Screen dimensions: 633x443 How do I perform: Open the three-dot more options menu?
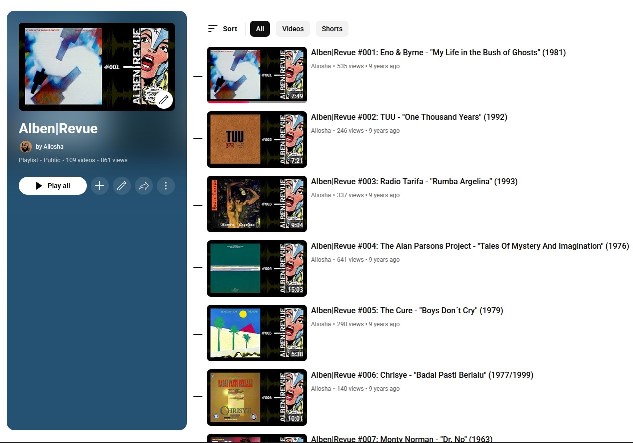pyautogui.click(x=166, y=186)
